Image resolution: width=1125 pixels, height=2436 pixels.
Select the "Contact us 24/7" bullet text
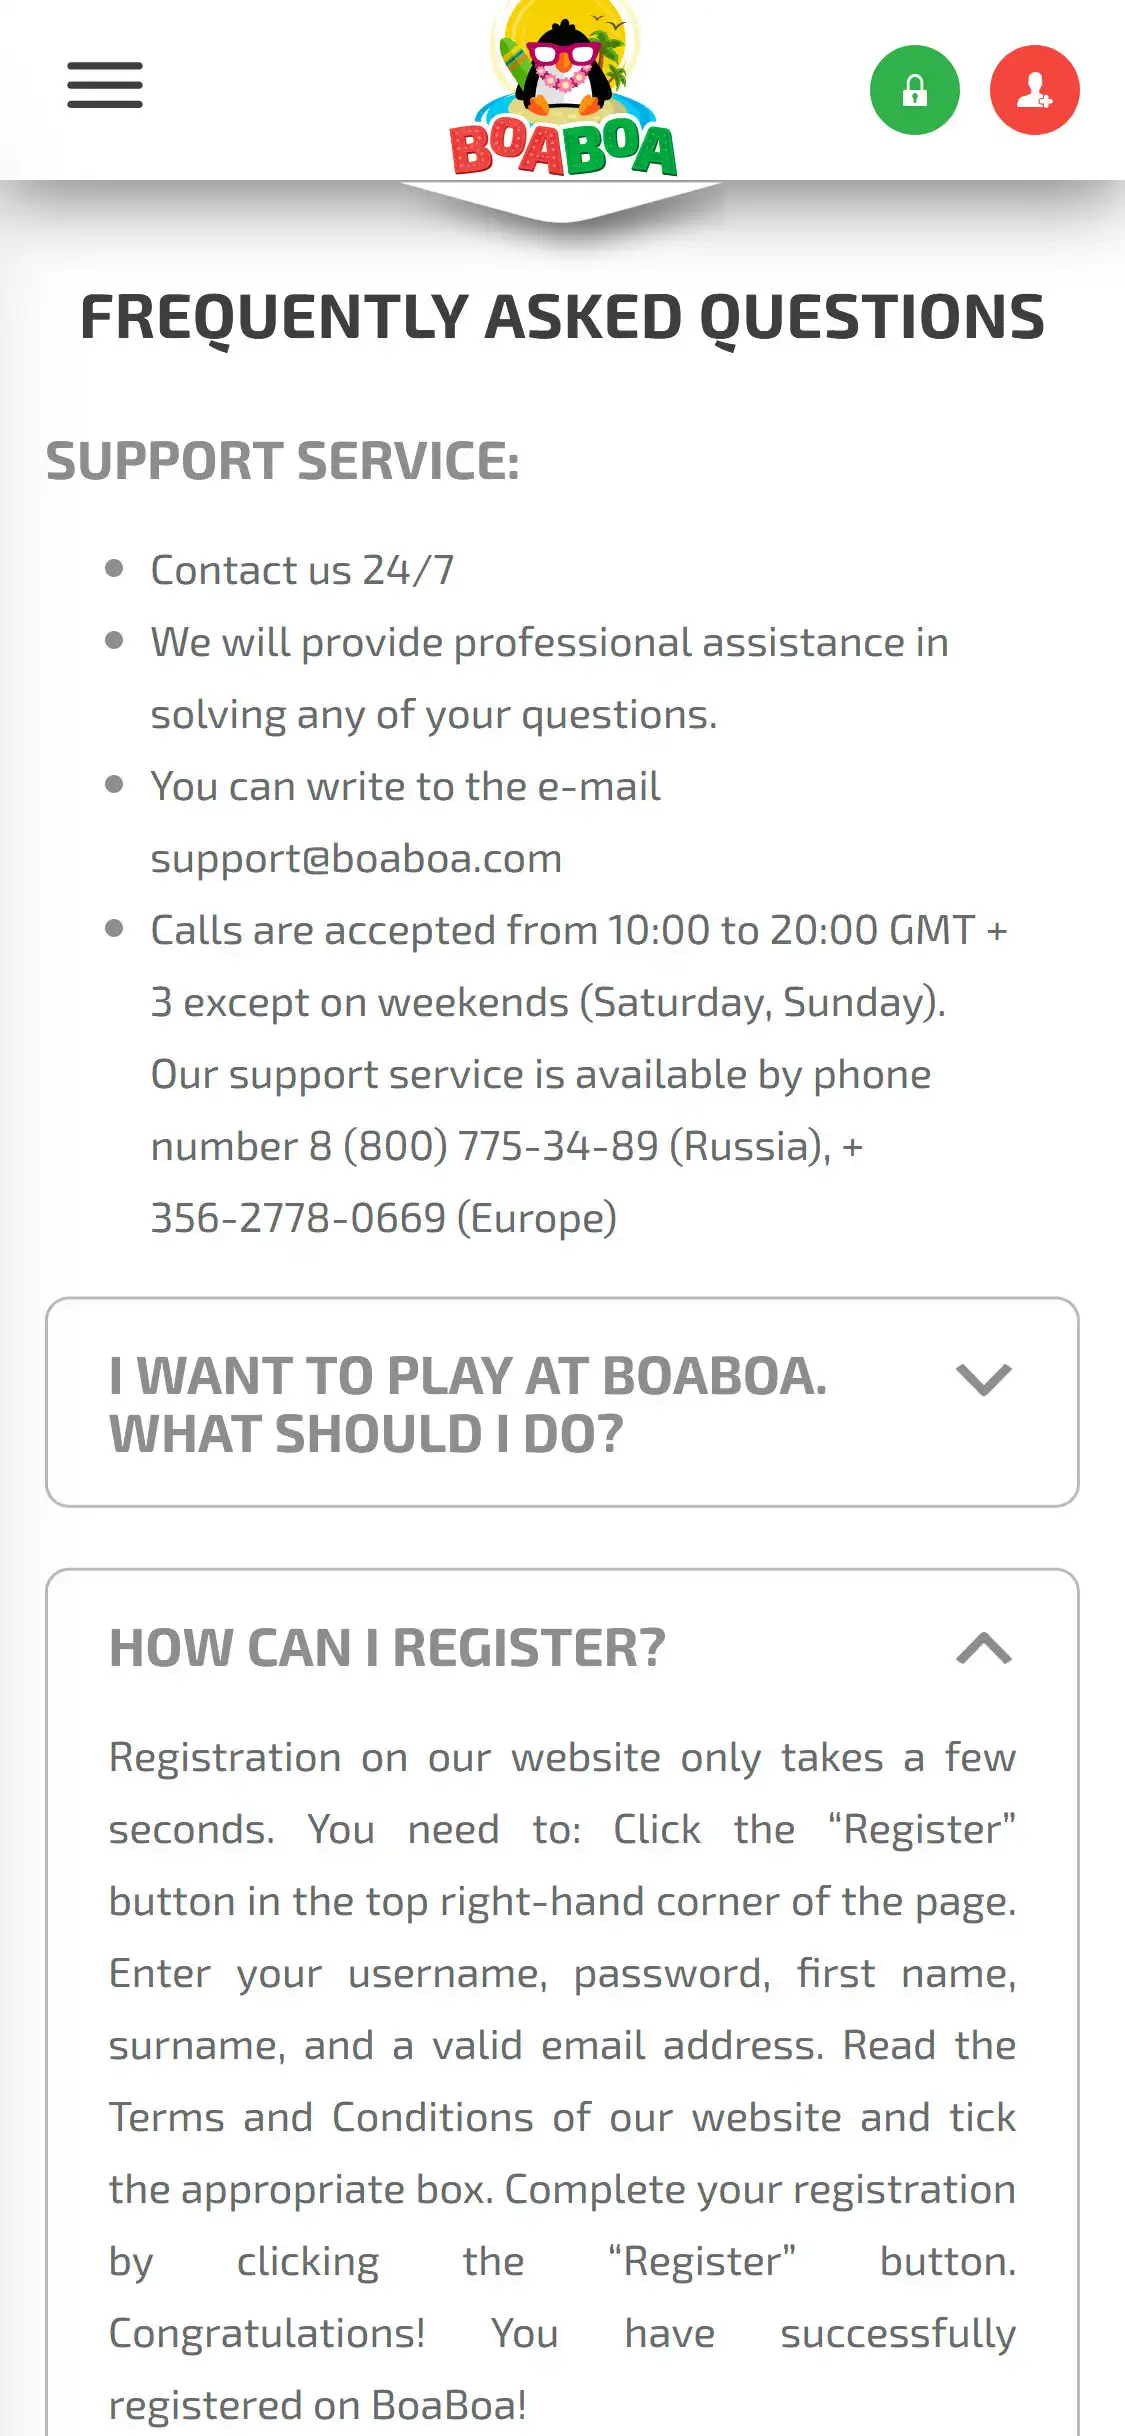[302, 570]
